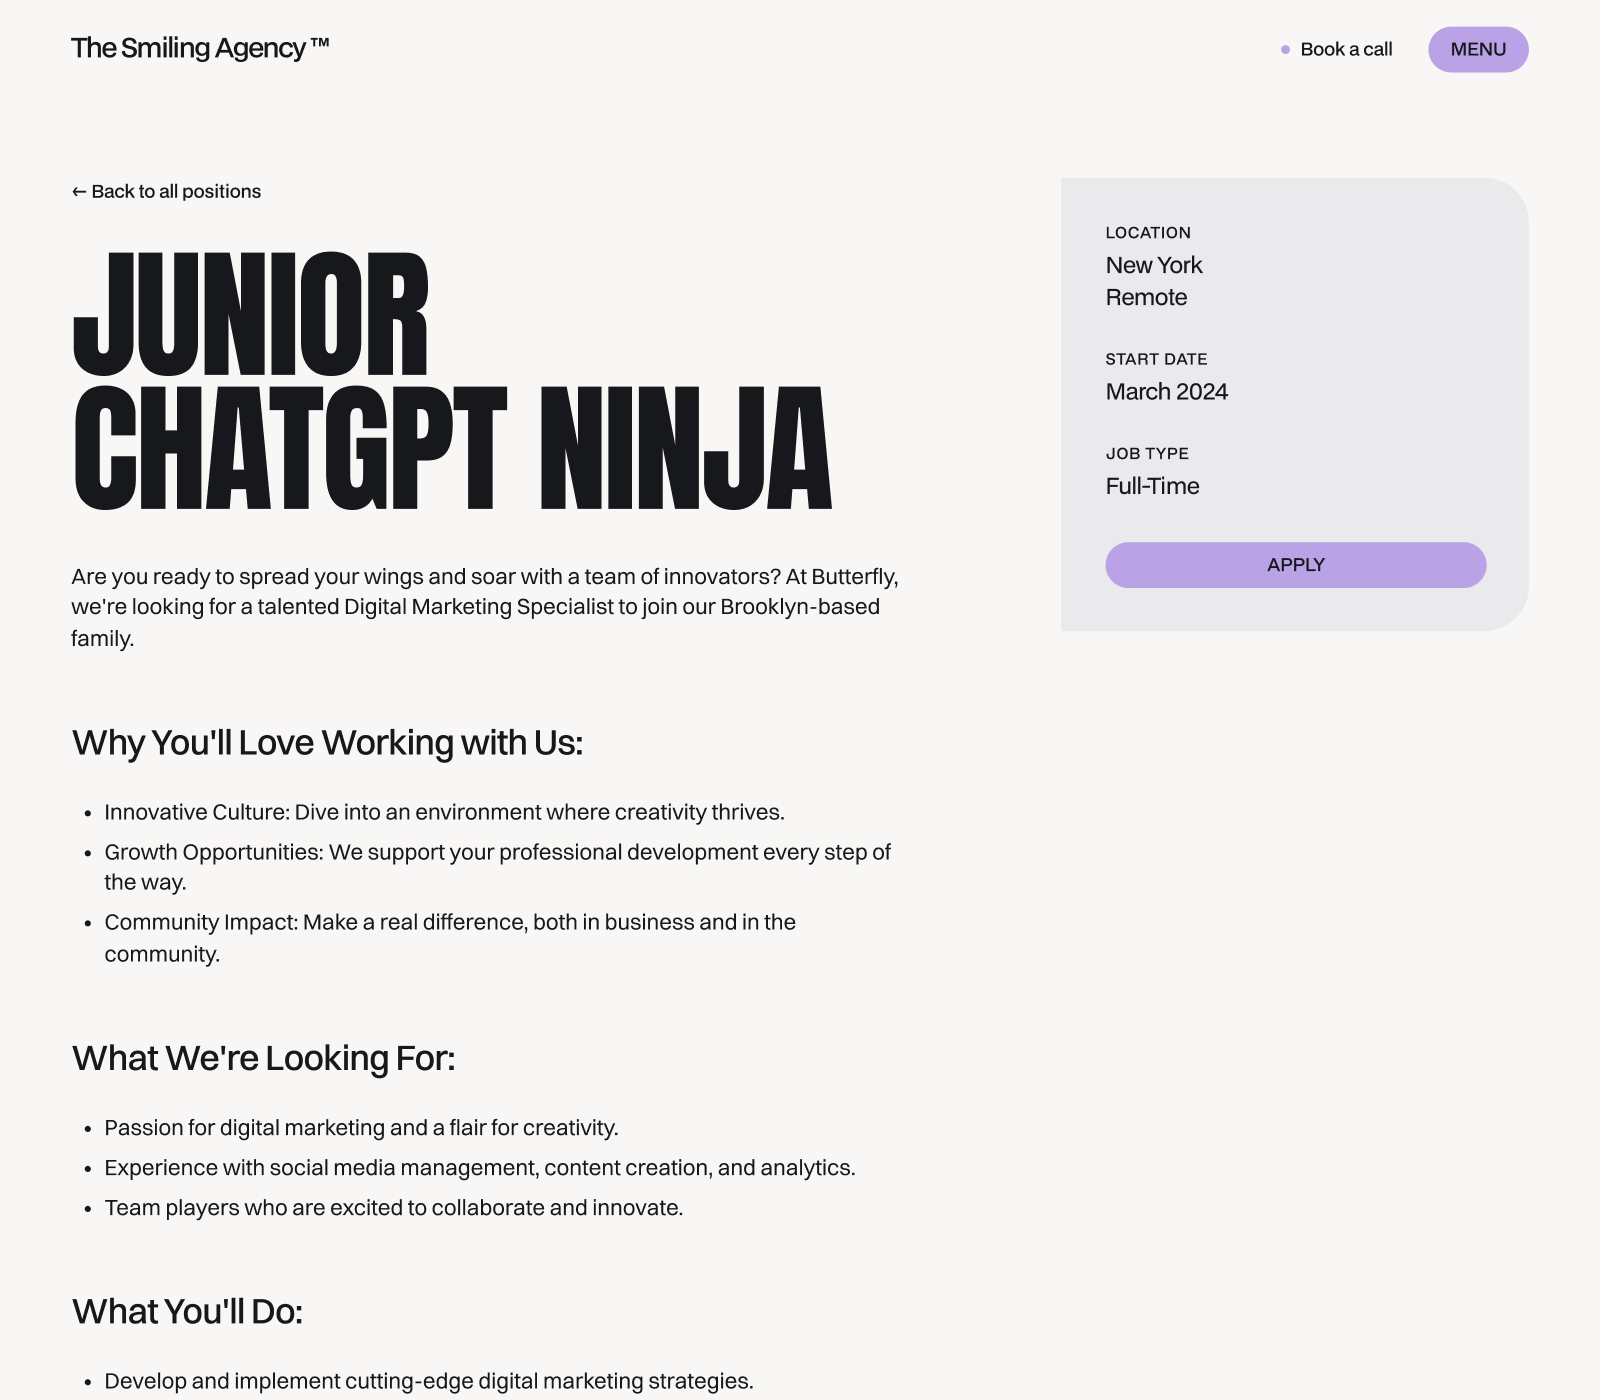The width and height of the screenshot is (1600, 1400).
Task: Click The Smiling Agency logo
Action: (200, 48)
